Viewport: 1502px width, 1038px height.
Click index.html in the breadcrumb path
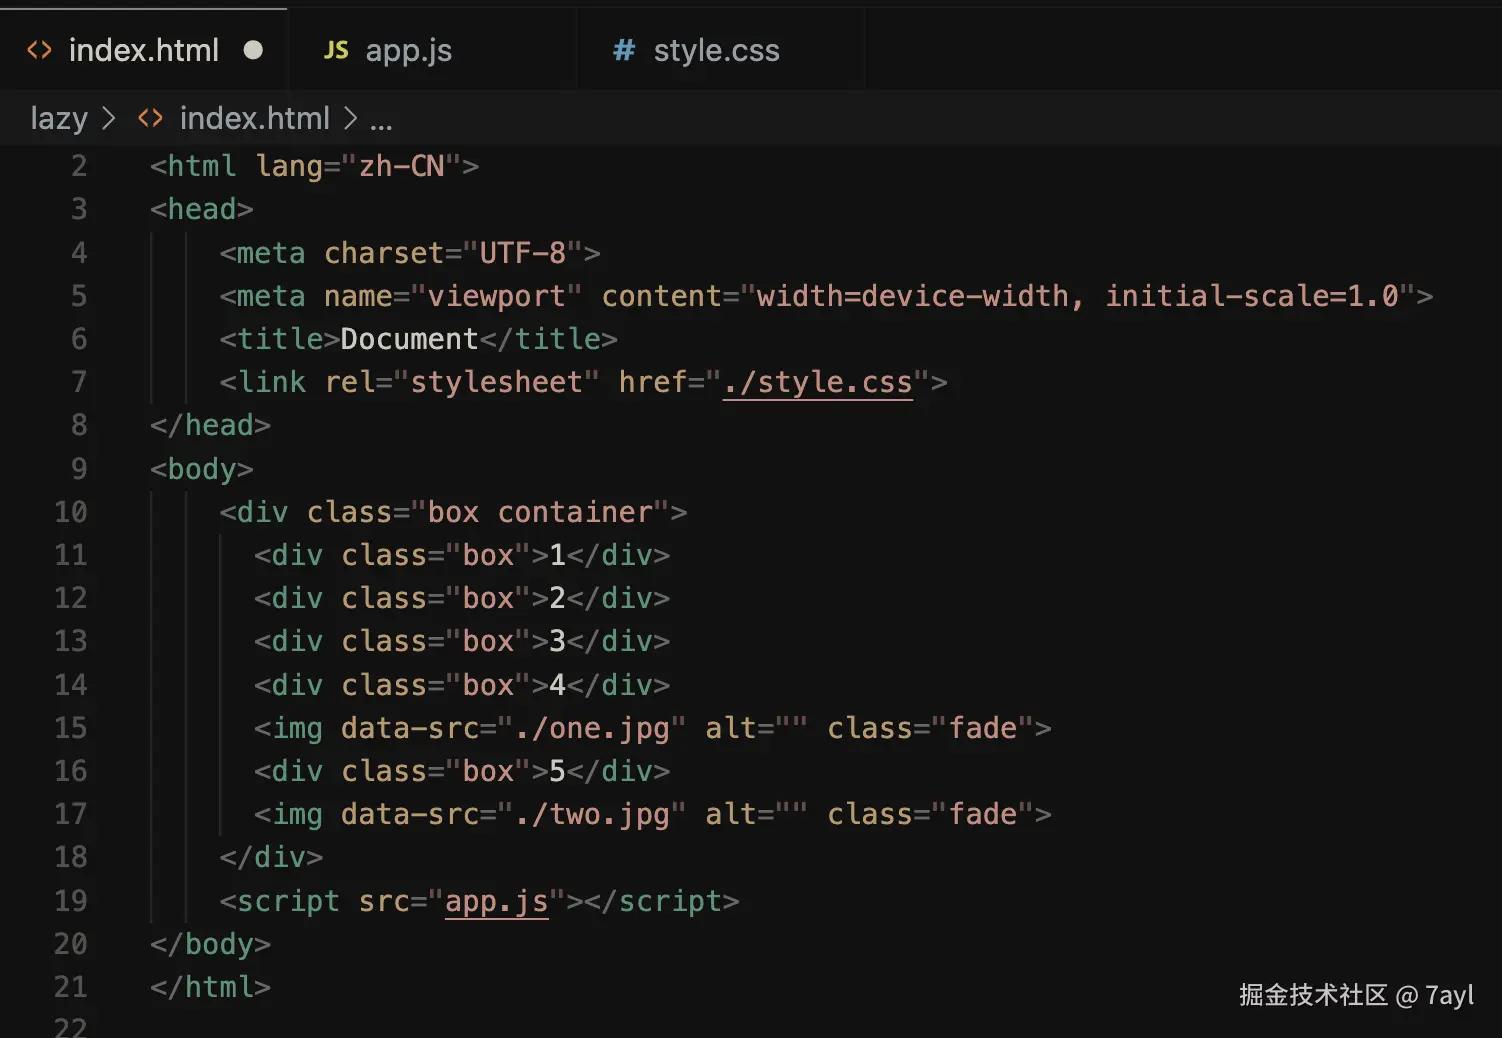(254, 119)
